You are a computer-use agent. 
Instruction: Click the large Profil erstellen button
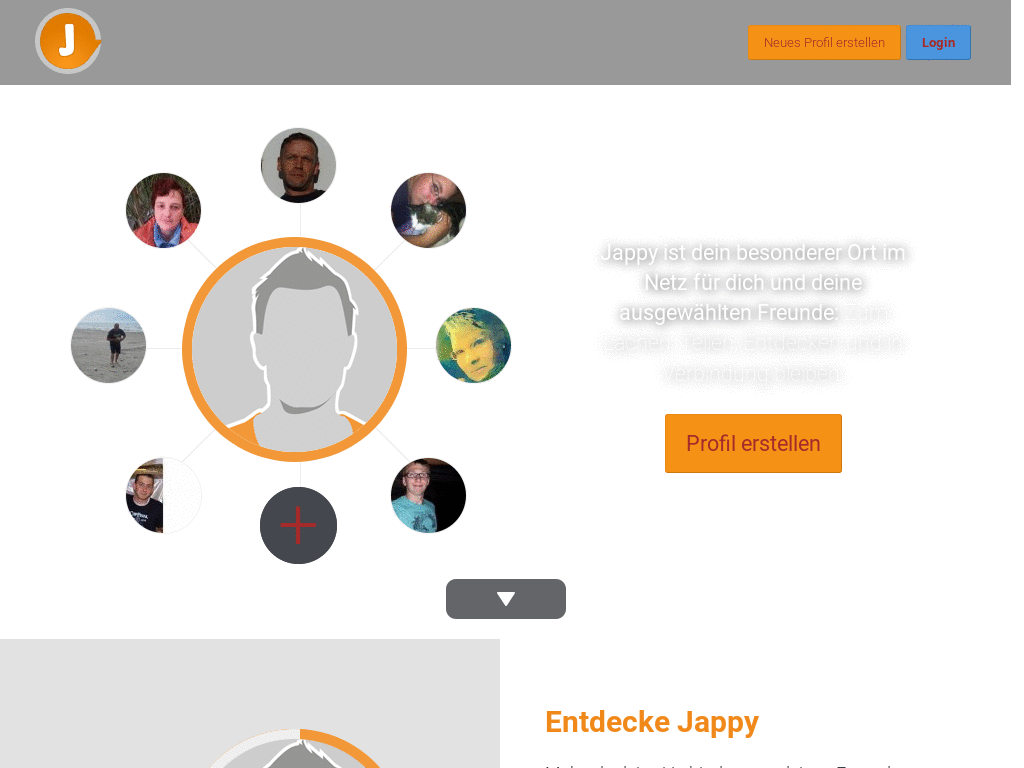tap(753, 443)
